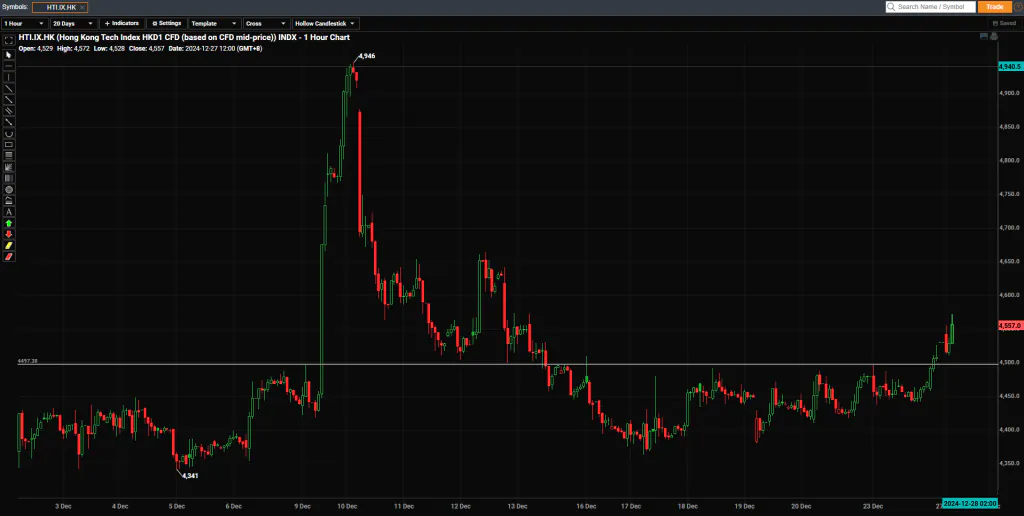Open the Hollow Candlestick chart type dropdown
Viewport: 1024px width, 516px height.
325,24
